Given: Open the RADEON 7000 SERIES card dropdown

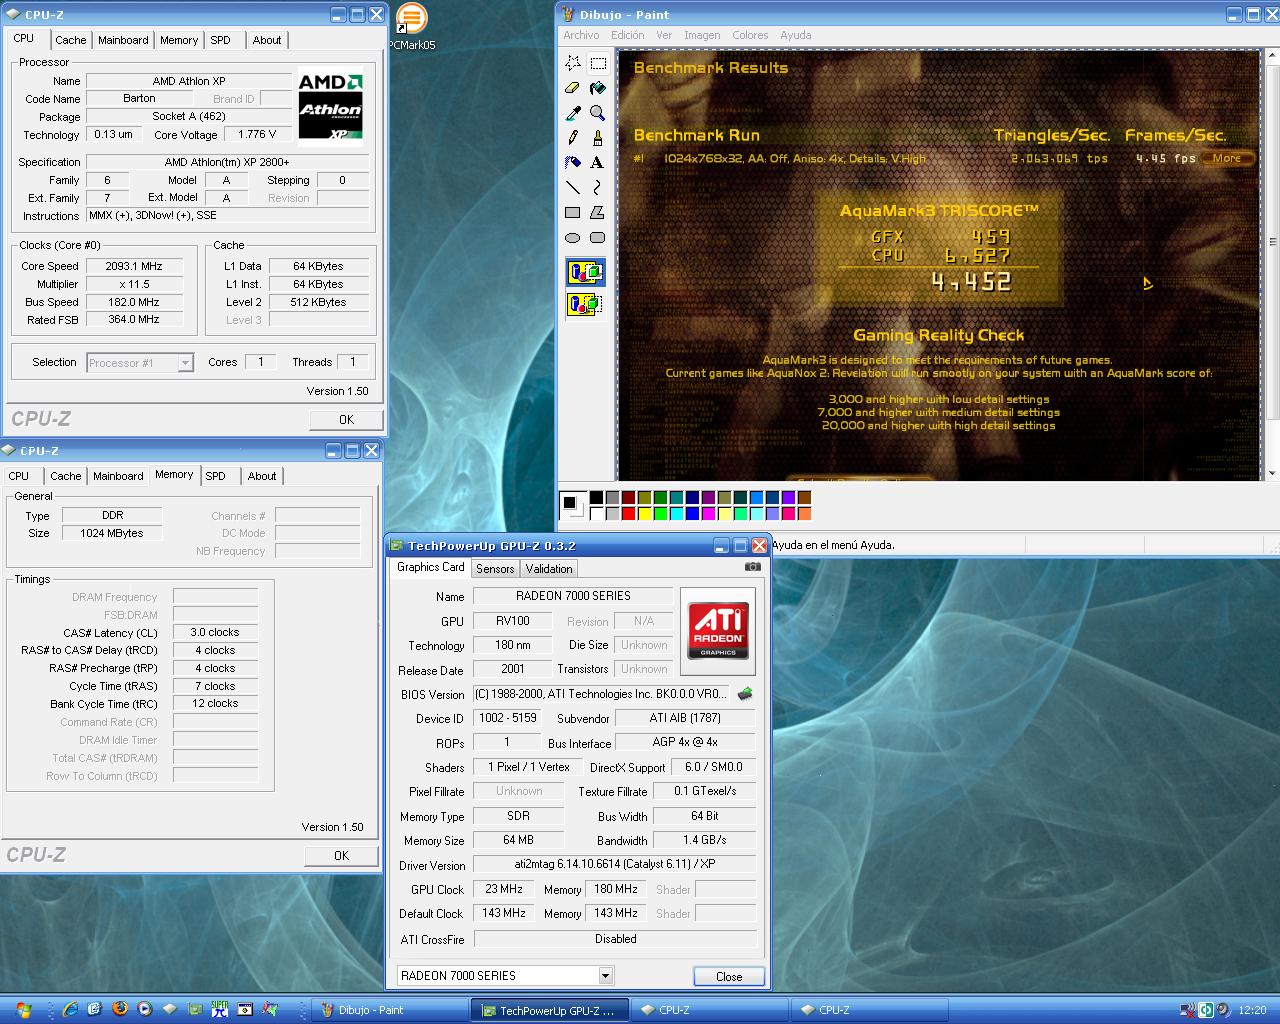Looking at the screenshot, I should click(605, 975).
